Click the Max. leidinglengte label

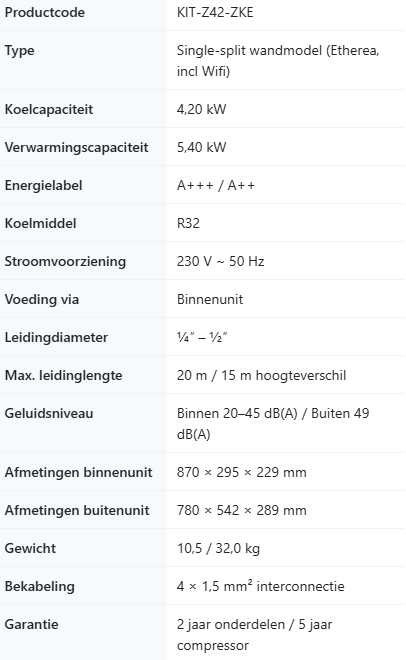(x=64, y=375)
